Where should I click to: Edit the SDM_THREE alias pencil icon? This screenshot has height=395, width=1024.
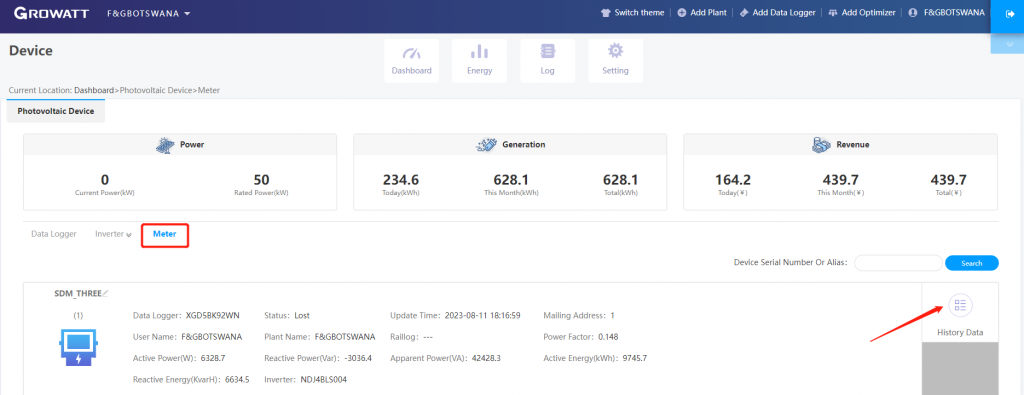(105, 294)
